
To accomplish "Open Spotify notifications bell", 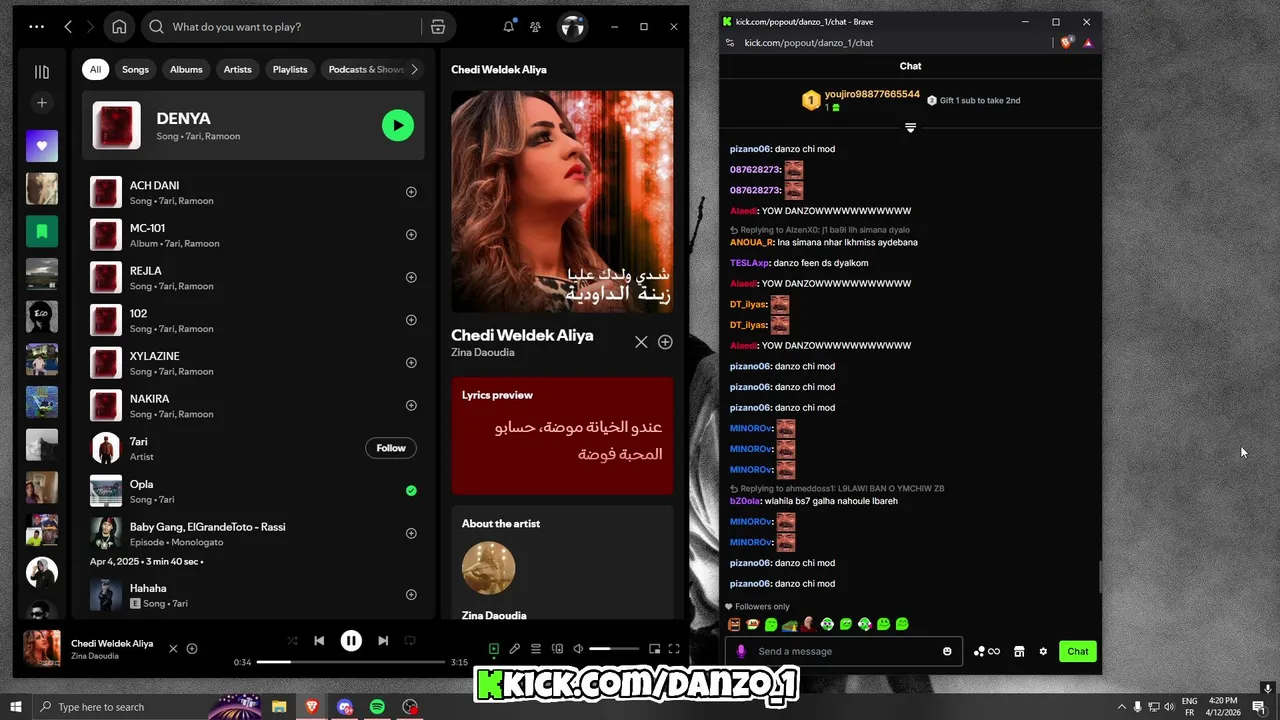I will coord(509,27).
